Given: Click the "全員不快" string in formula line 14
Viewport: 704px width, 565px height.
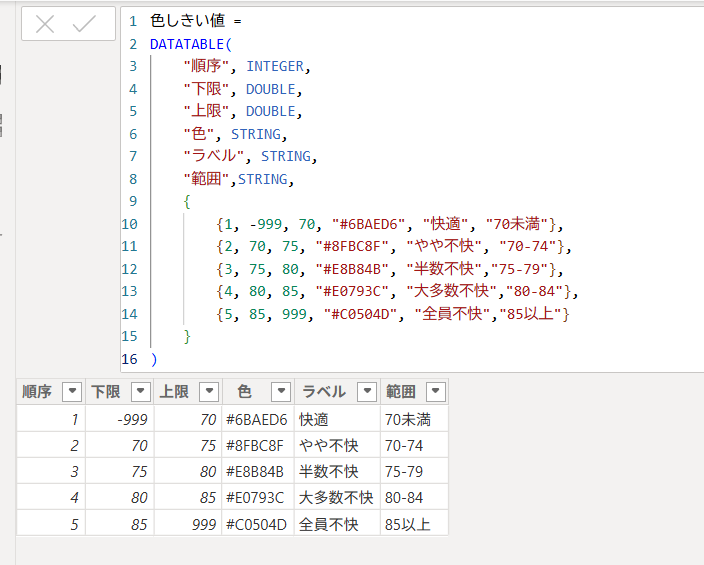Looking at the screenshot, I should point(452,313).
